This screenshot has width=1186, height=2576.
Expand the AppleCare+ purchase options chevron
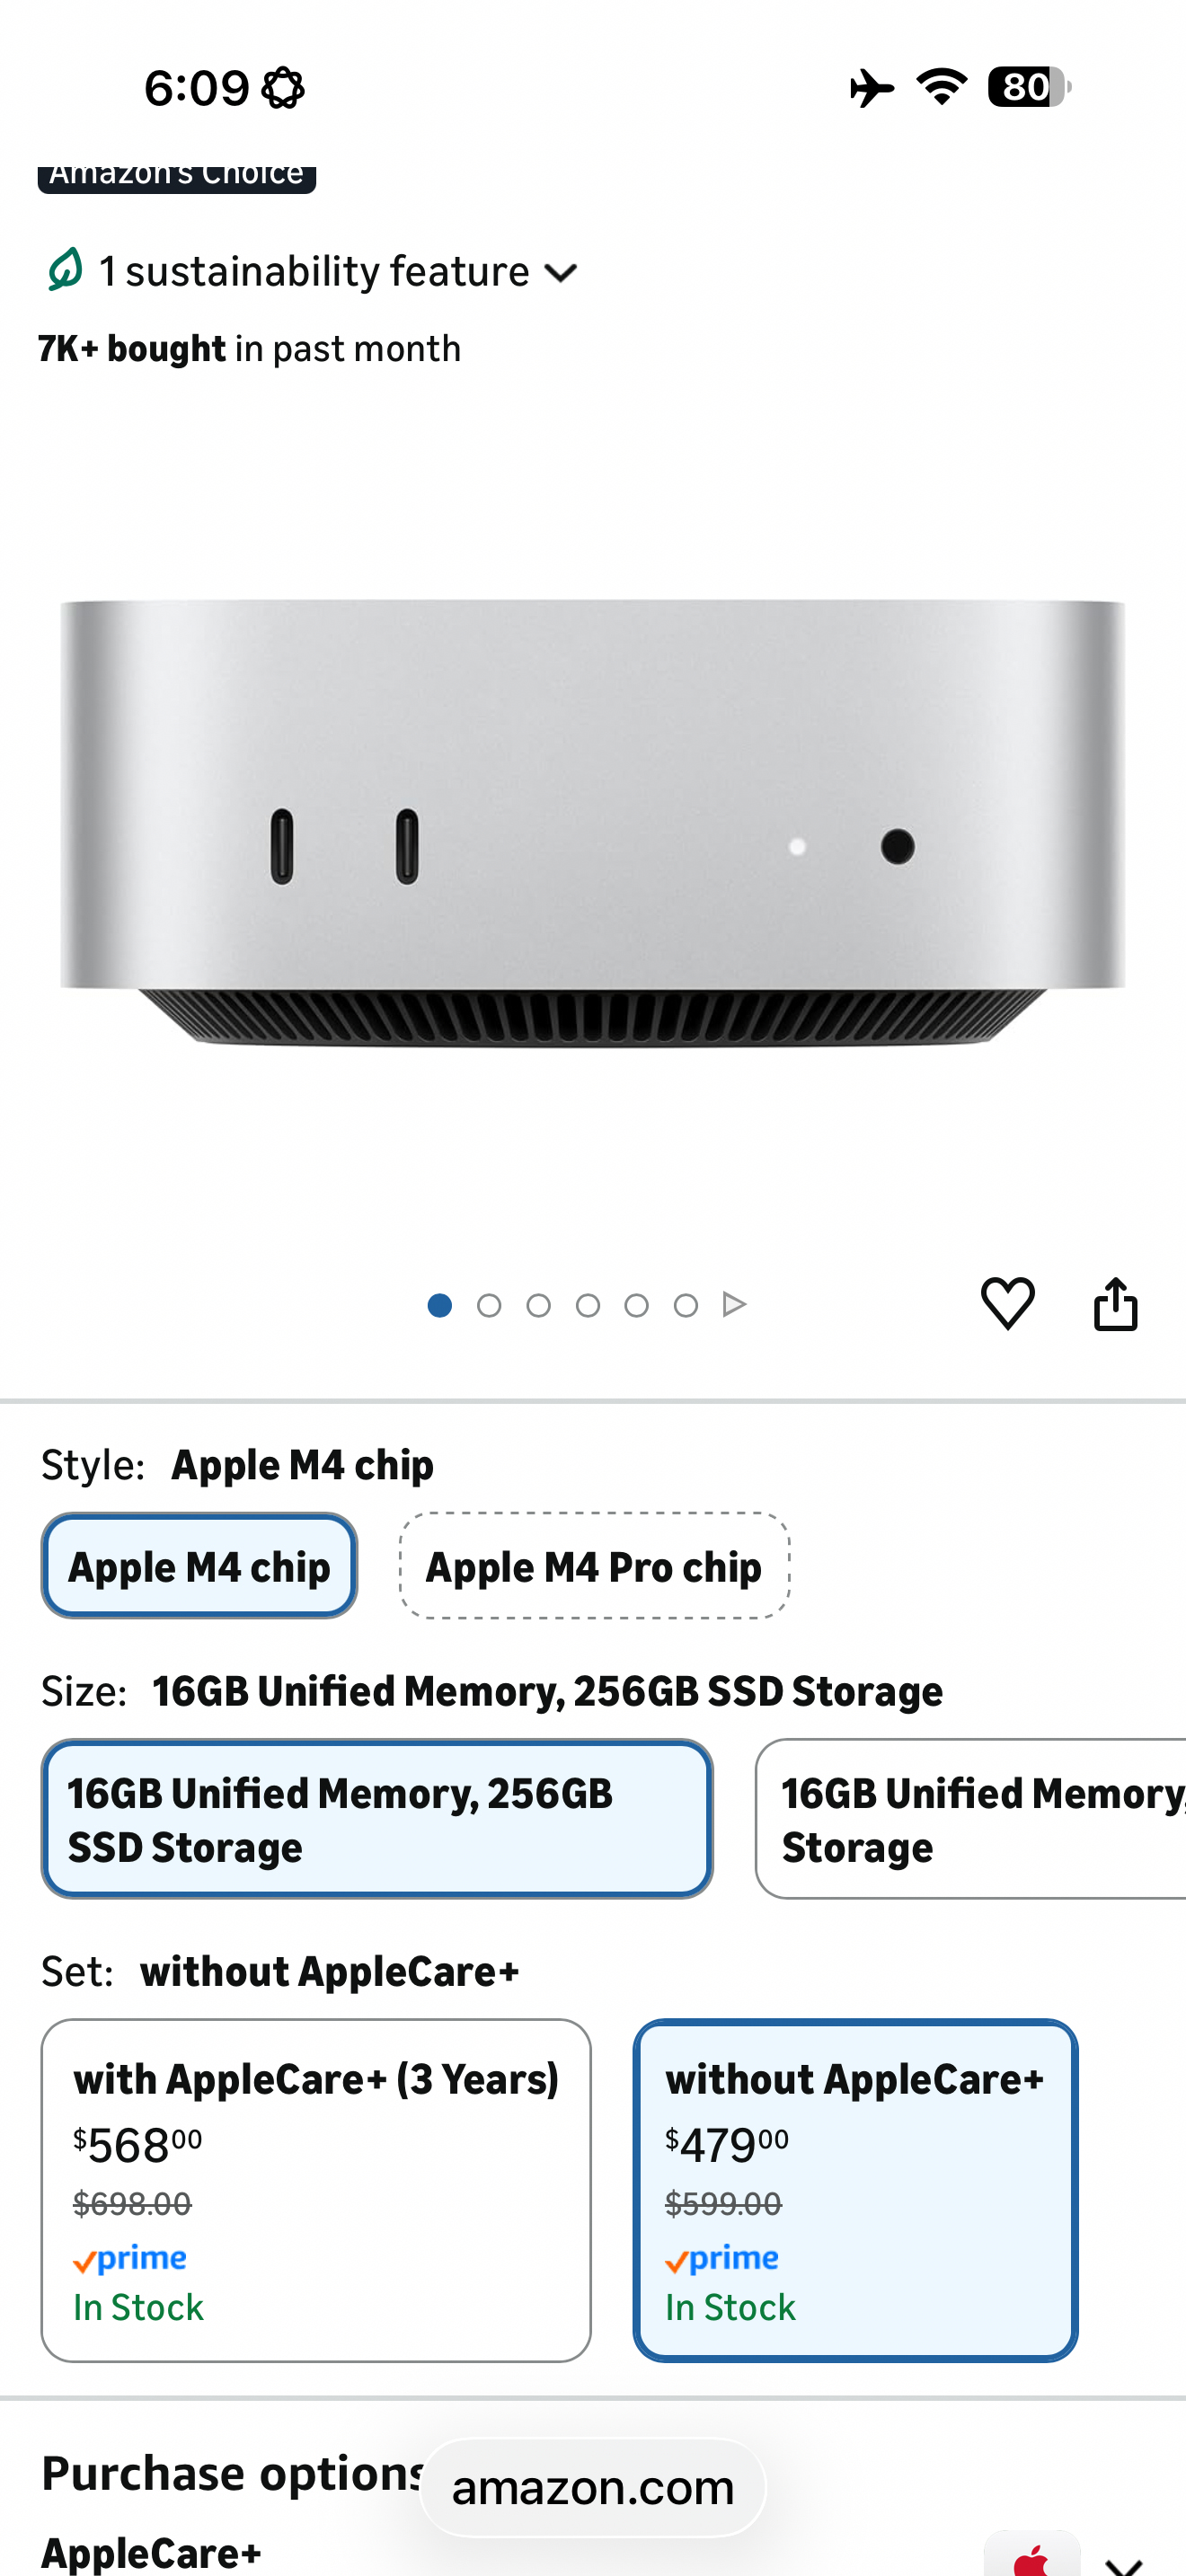pyautogui.click(x=1124, y=2565)
